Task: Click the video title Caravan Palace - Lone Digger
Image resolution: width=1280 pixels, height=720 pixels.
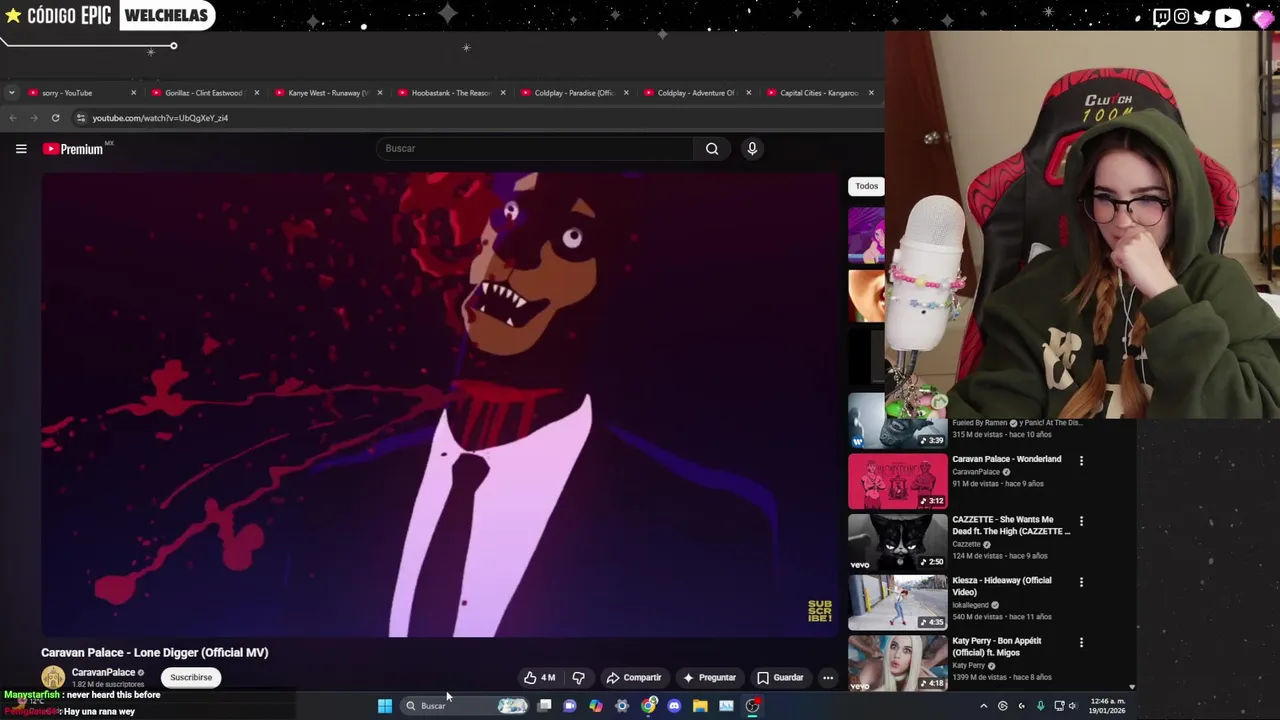Action: (155, 653)
